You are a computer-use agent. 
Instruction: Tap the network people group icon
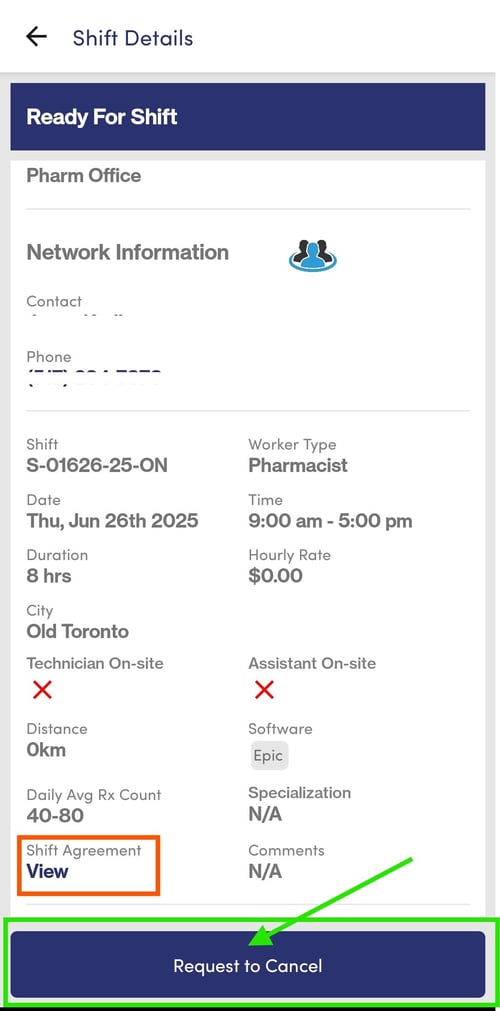[x=313, y=254]
